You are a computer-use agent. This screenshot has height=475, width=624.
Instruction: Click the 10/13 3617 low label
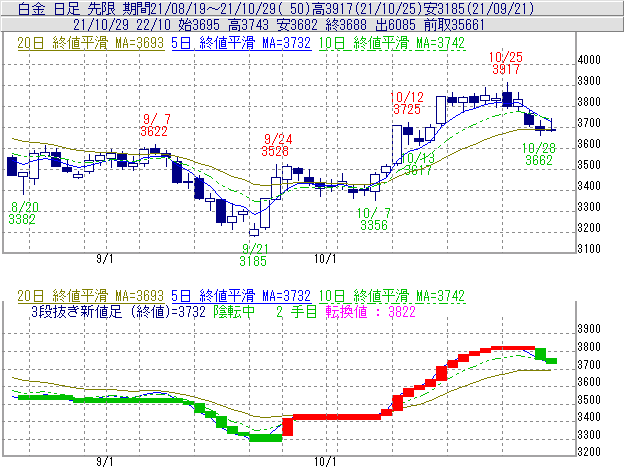pyautogui.click(x=418, y=164)
